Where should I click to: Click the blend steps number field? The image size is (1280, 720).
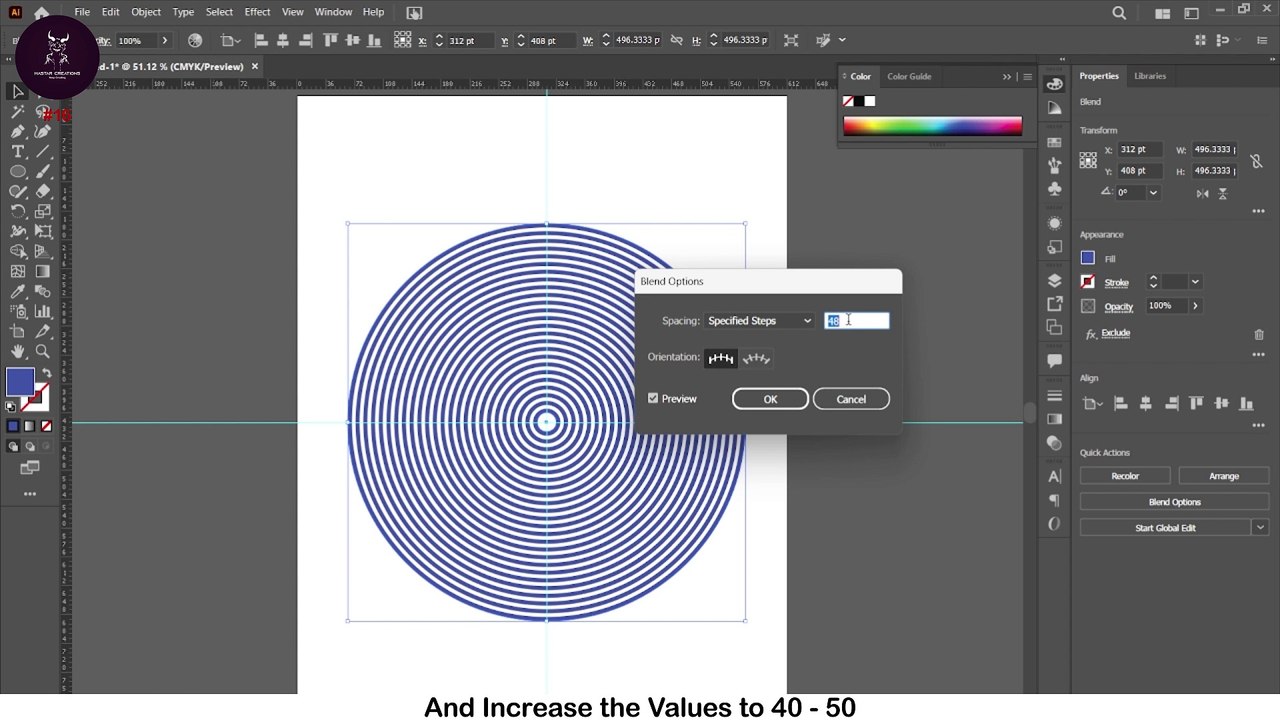(856, 321)
